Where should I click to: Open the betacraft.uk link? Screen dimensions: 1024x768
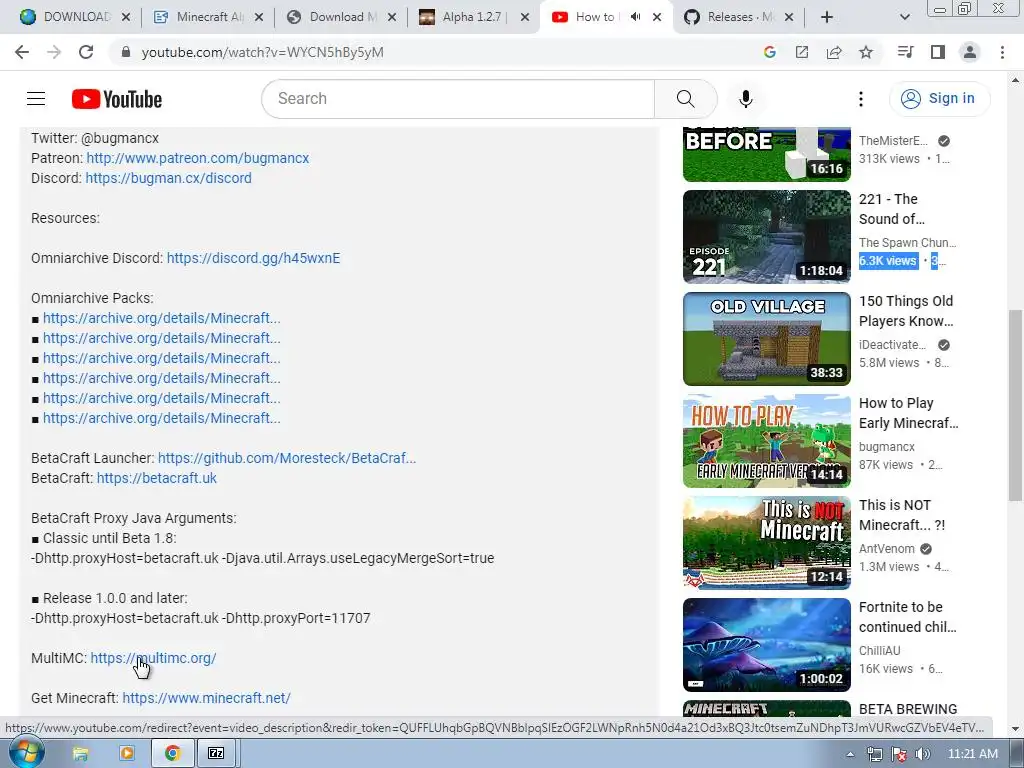click(157, 478)
